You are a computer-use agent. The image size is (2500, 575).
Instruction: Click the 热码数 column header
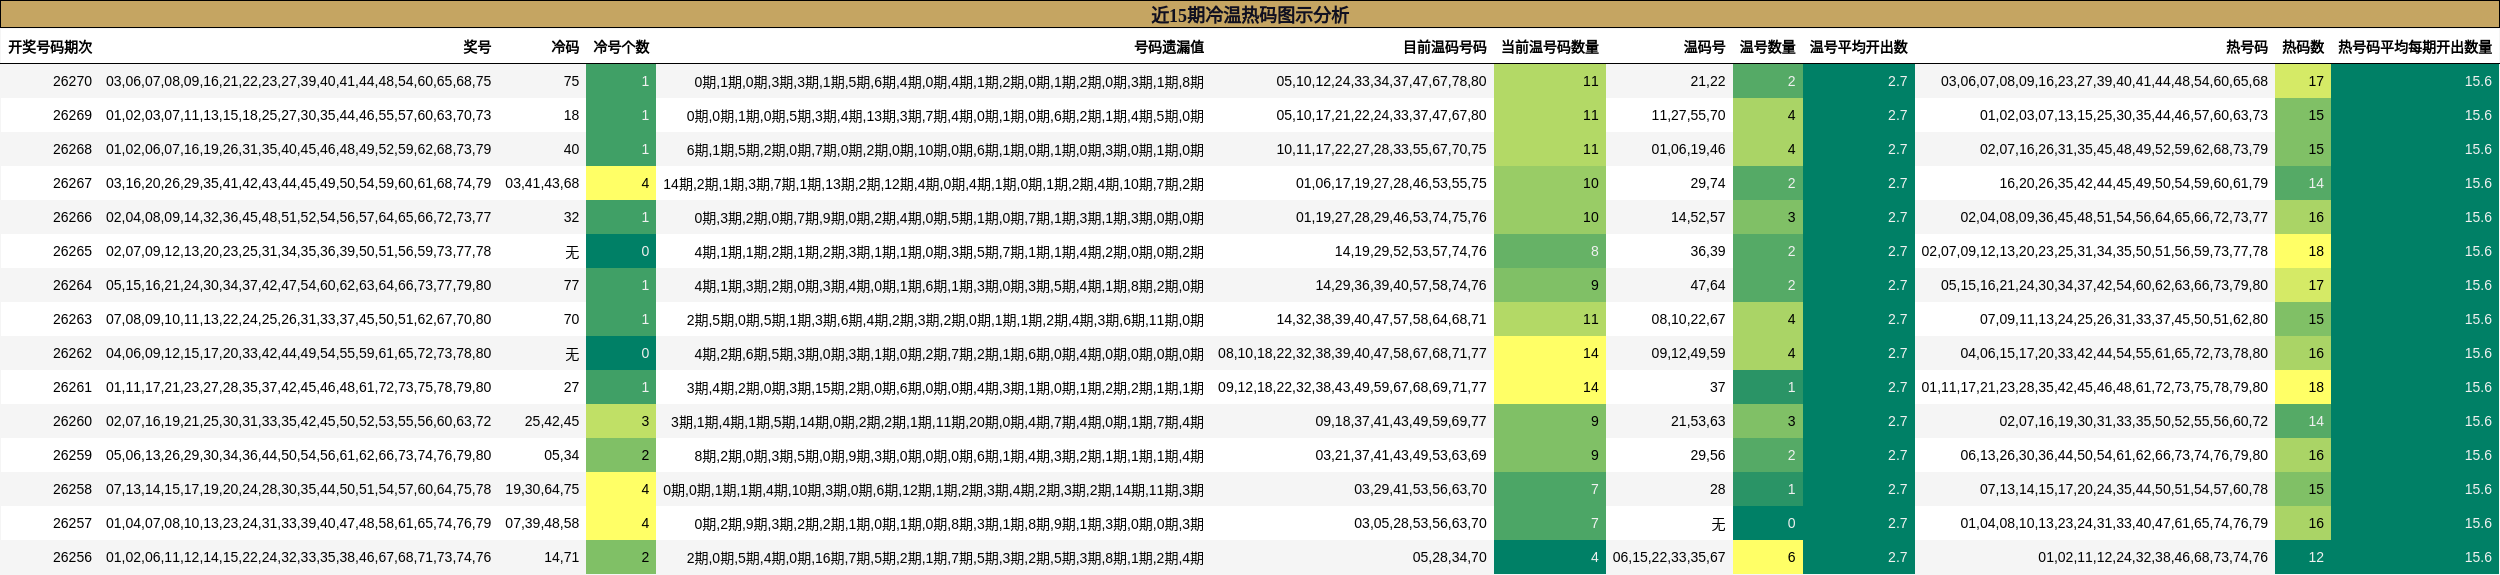point(2303,47)
